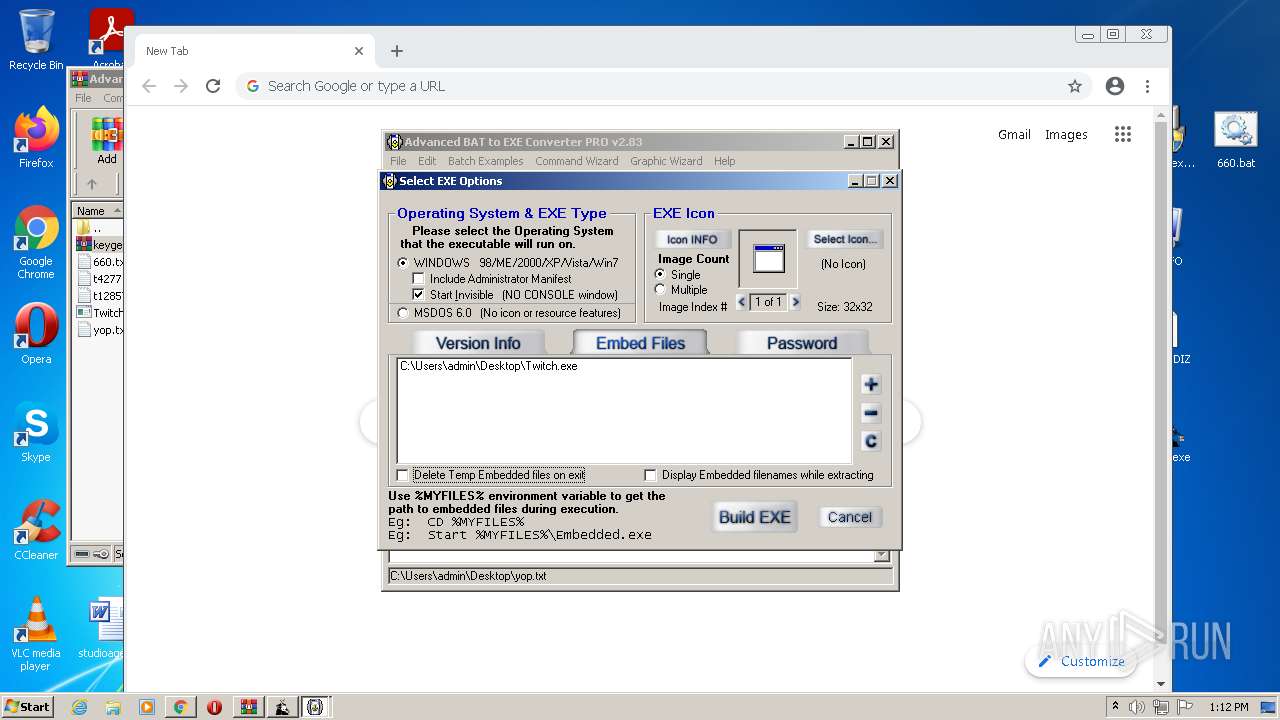Toggle the Start Invisible checkbox

[419, 295]
